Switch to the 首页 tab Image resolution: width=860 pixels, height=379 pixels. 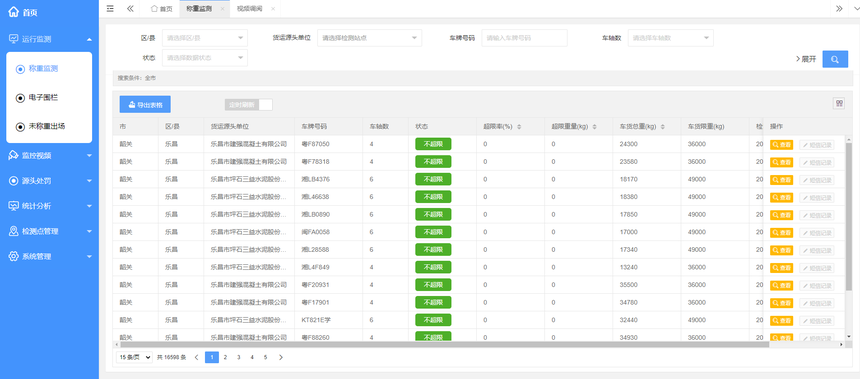161,9
